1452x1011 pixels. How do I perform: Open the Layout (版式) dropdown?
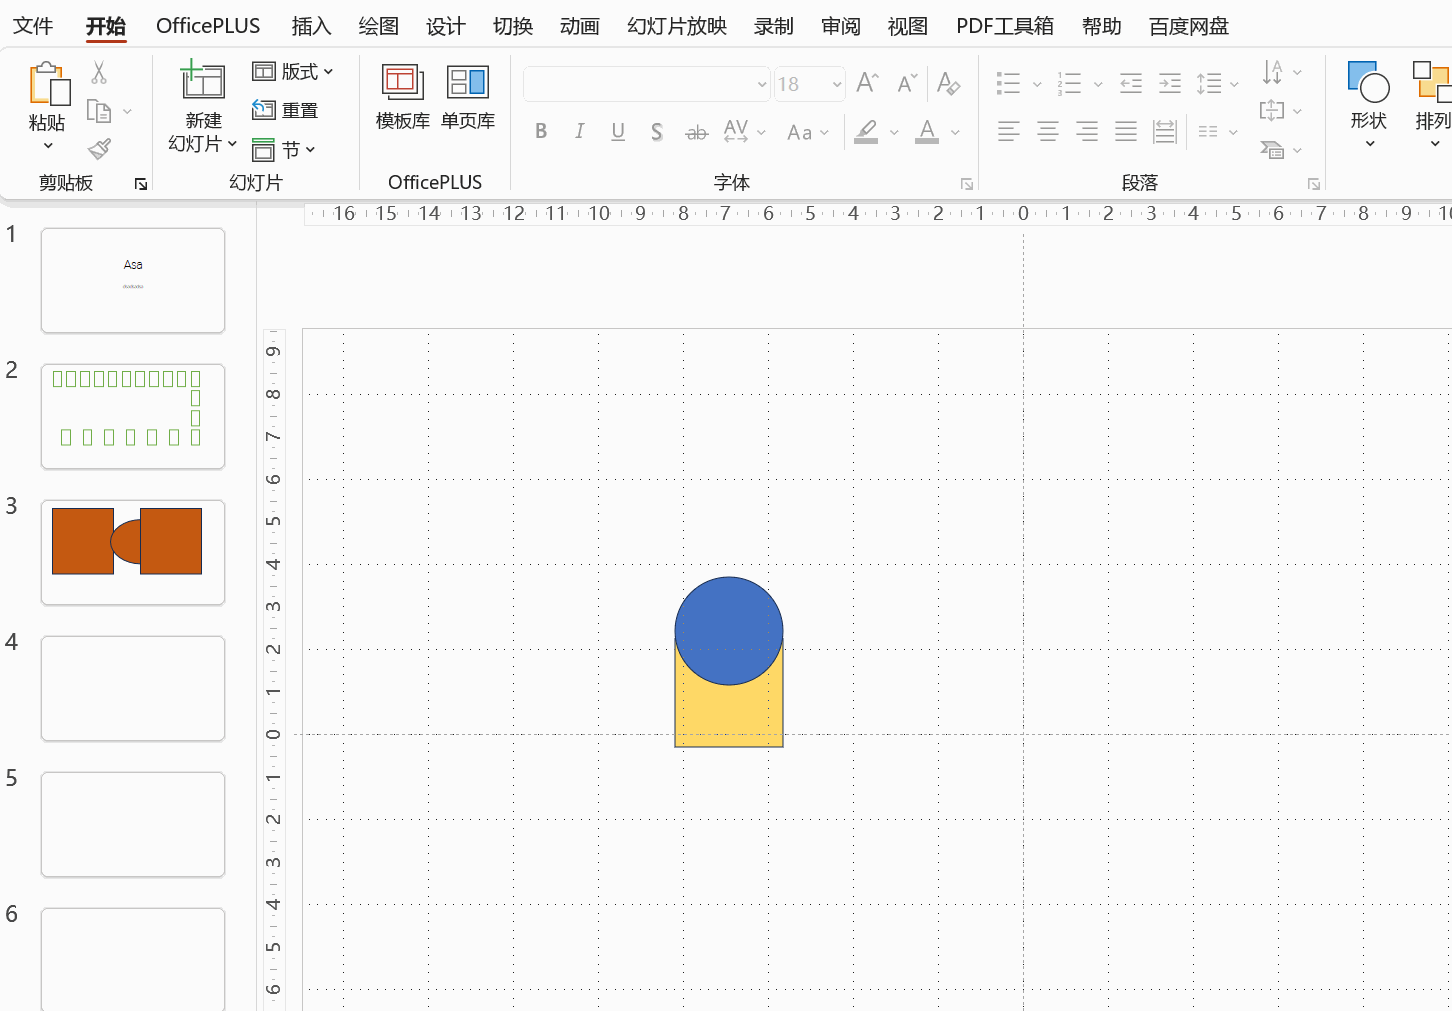coord(293,71)
